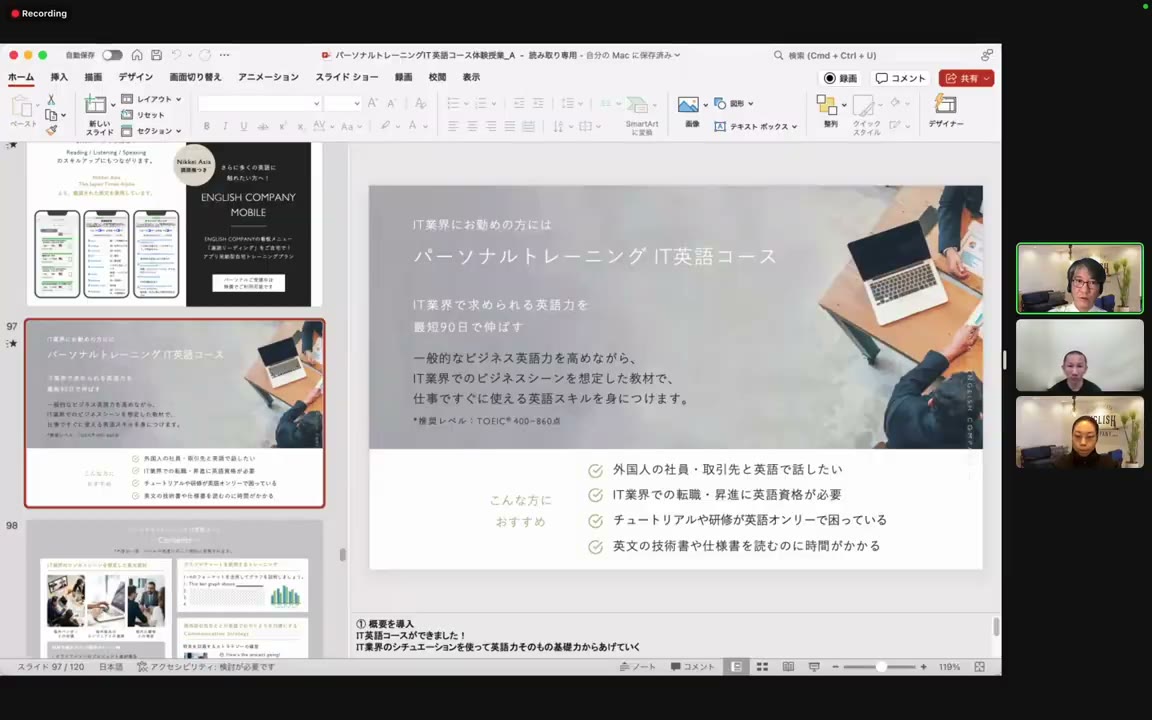This screenshot has width=1152, height=720.
Task: Switch to reading view book icon
Action: coord(788,667)
